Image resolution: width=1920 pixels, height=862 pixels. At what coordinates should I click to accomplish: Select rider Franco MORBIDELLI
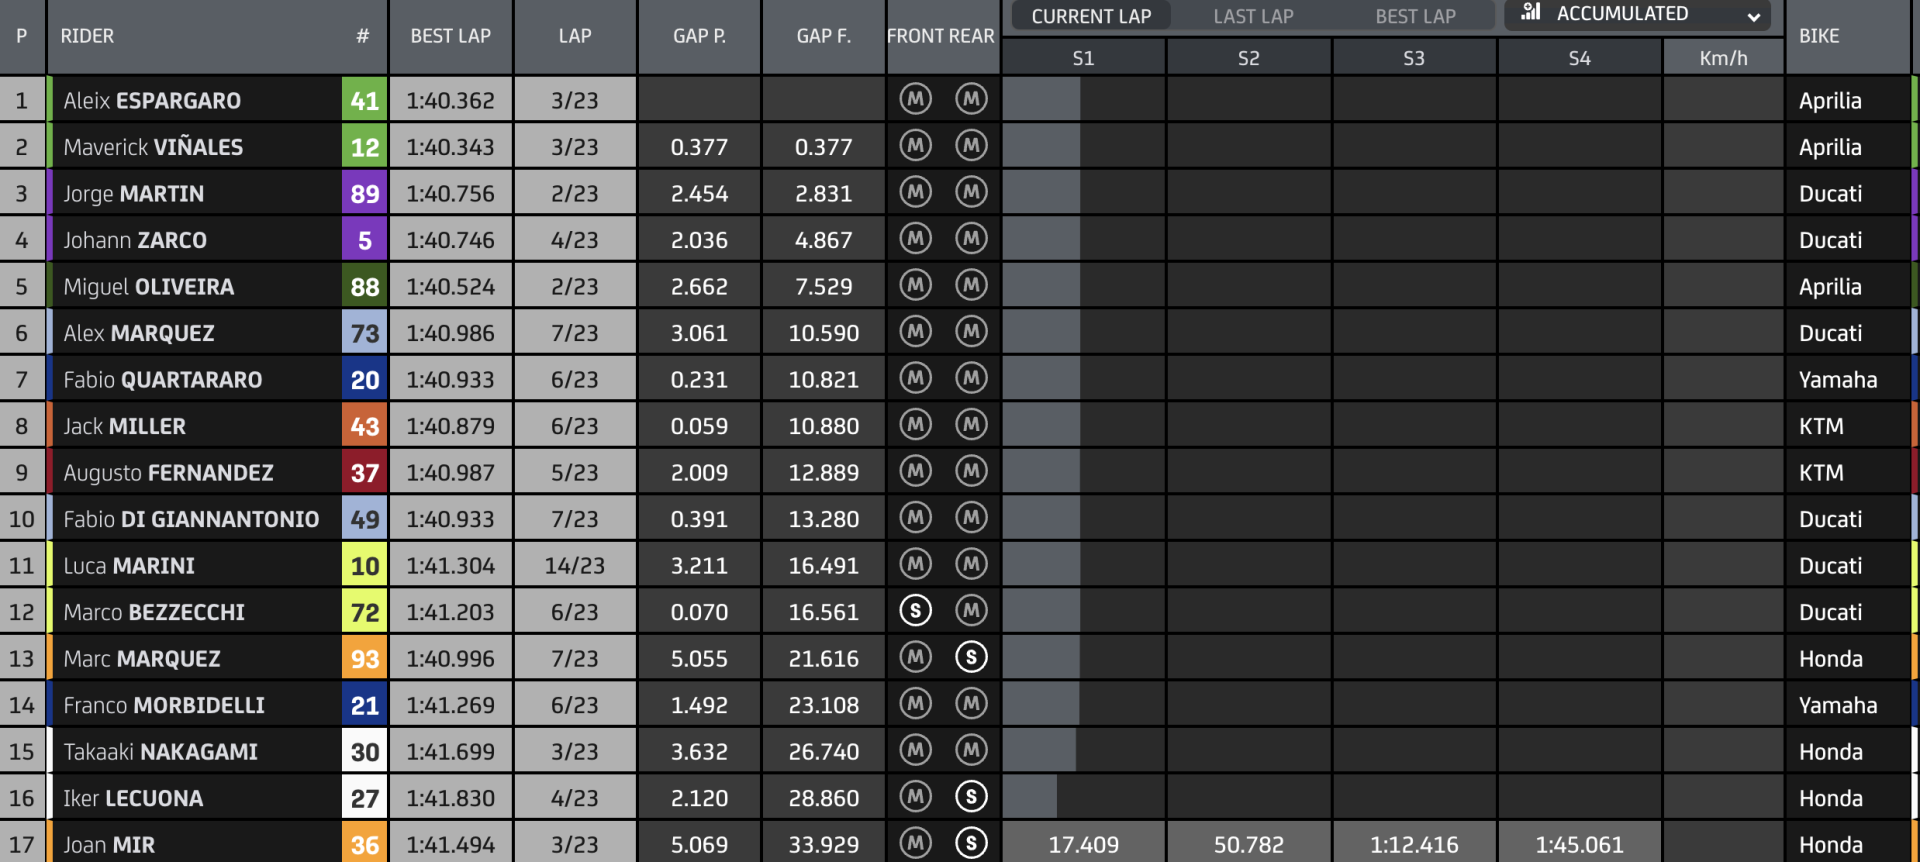click(x=164, y=705)
